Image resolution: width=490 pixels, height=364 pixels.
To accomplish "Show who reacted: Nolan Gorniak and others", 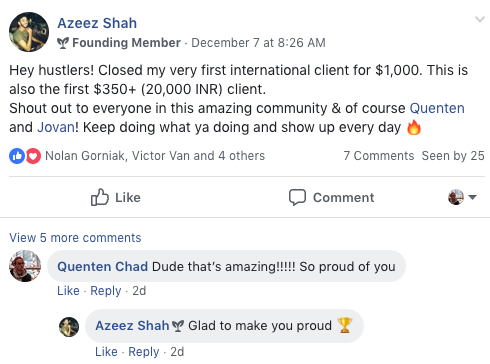I will [155, 156].
